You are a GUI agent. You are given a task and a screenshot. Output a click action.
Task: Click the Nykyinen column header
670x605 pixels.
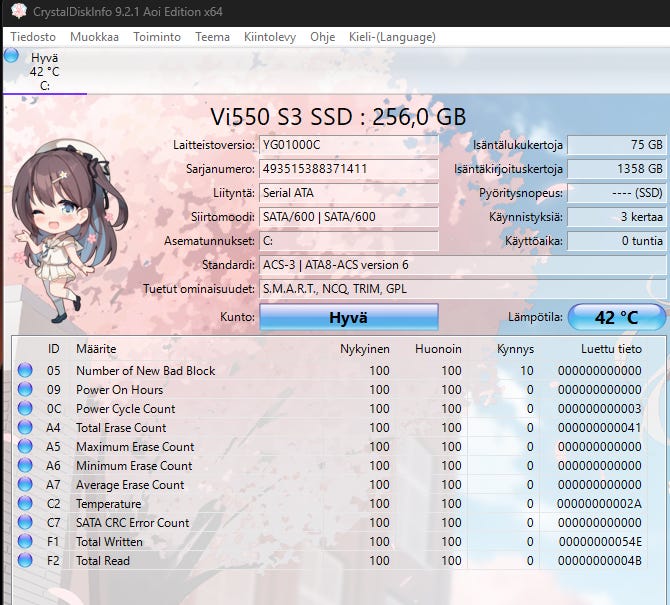point(365,349)
